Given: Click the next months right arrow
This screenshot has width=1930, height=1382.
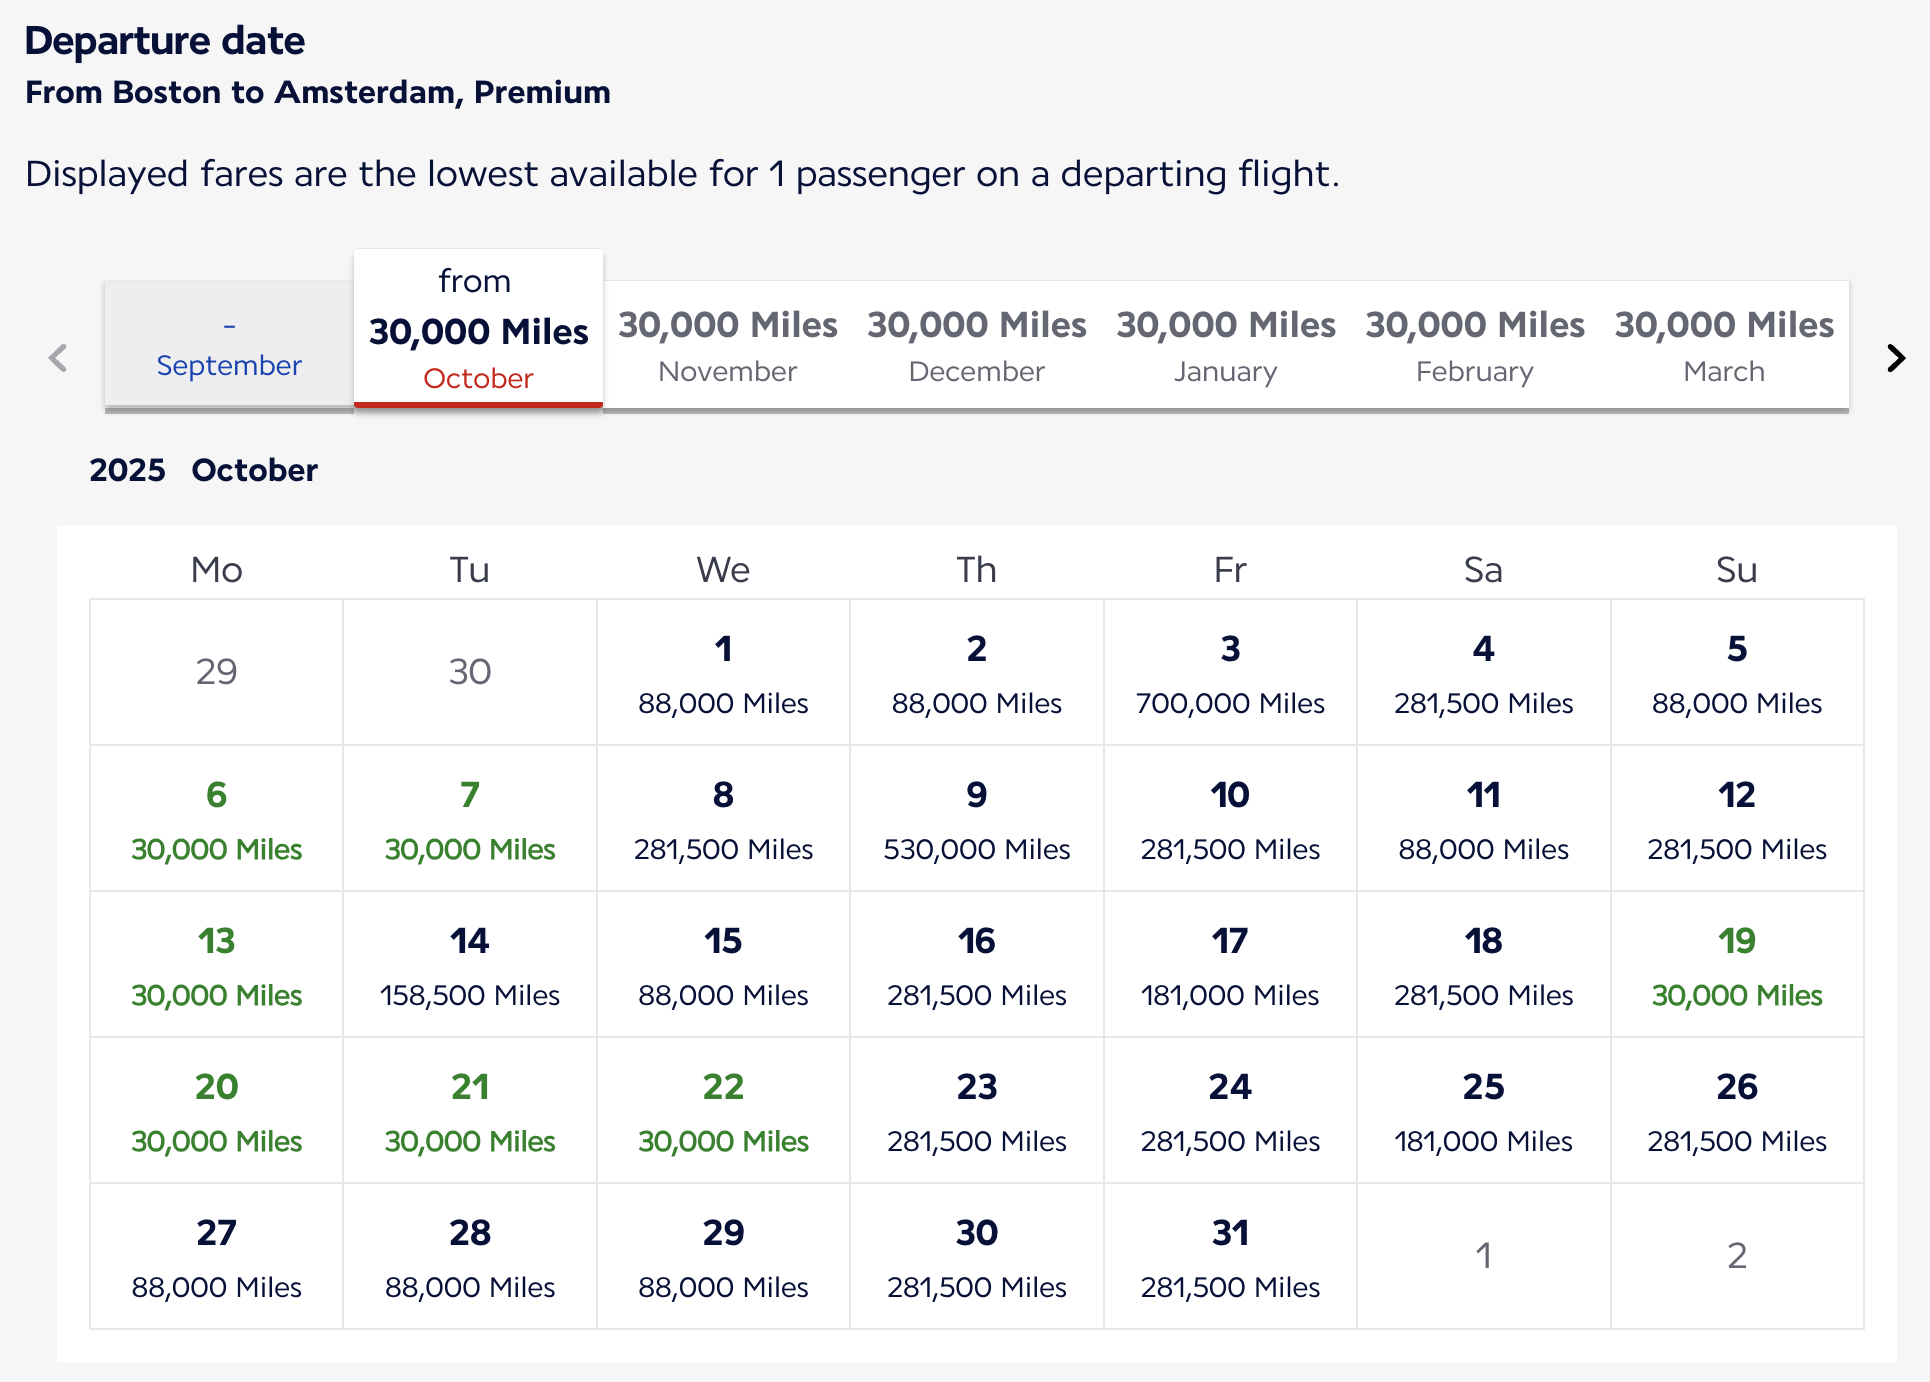Looking at the screenshot, I should pos(1895,358).
